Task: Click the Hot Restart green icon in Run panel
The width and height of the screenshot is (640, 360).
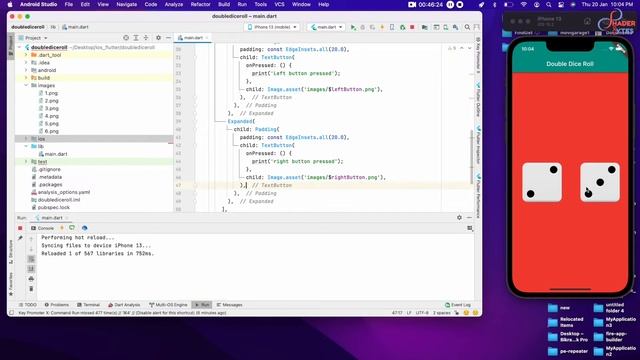Action: 72,228
